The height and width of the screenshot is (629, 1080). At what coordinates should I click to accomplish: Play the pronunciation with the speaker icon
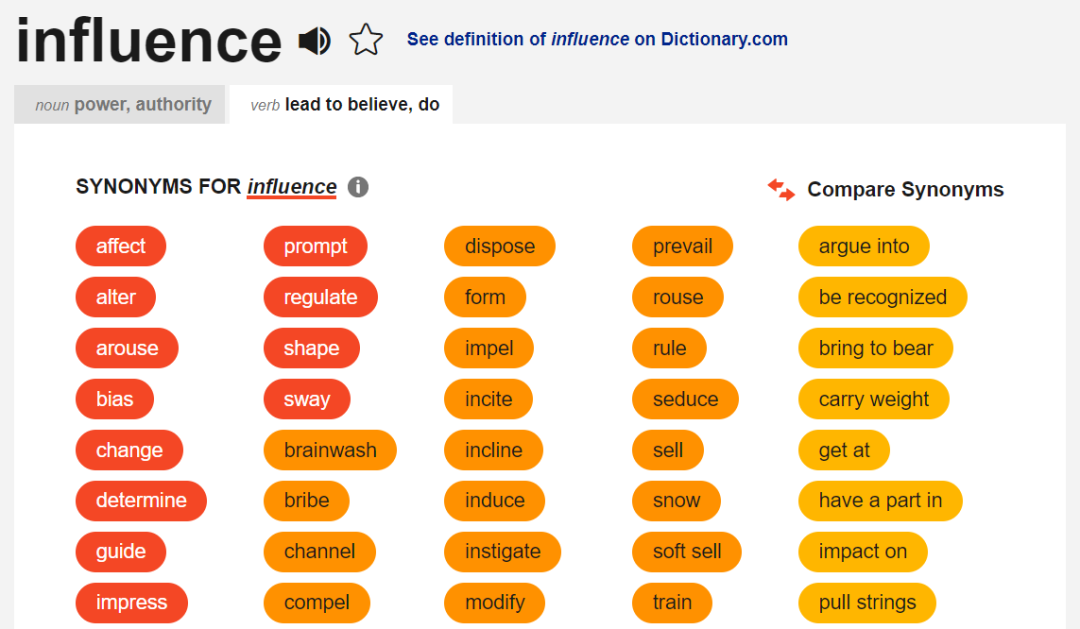point(315,40)
